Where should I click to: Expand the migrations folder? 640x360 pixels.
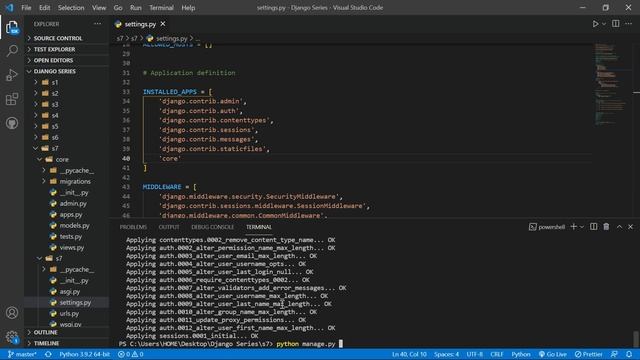pyautogui.click(x=67, y=181)
